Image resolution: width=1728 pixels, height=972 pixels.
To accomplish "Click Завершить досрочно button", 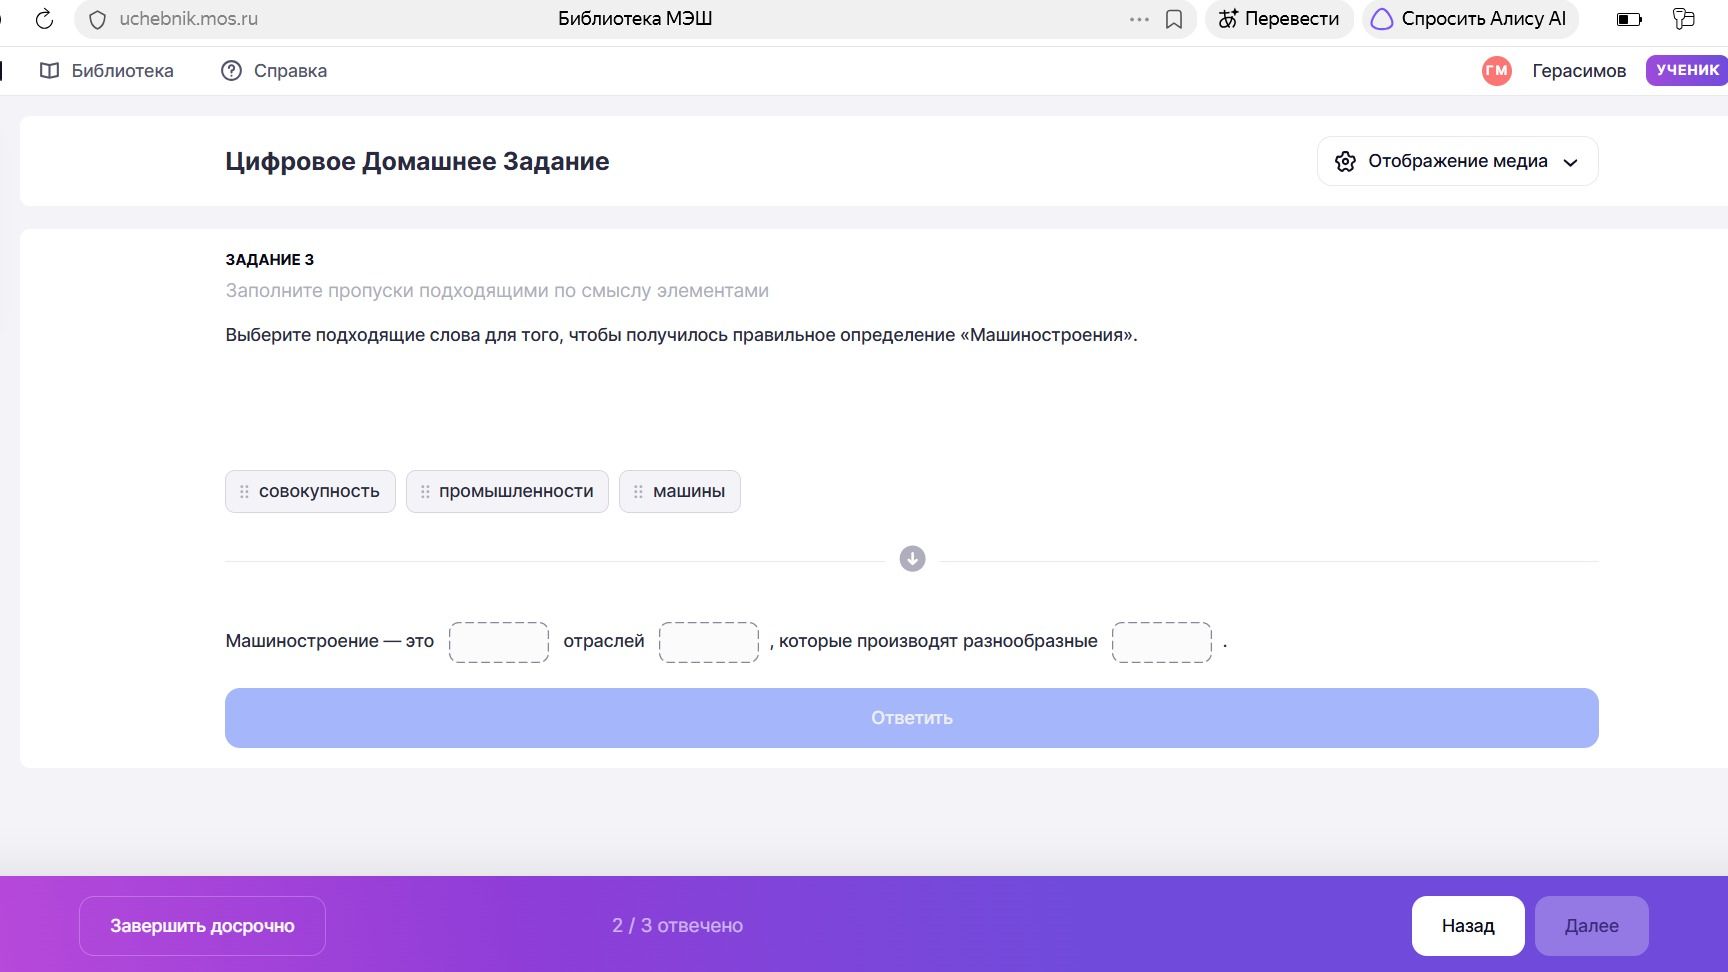I will (x=202, y=926).
